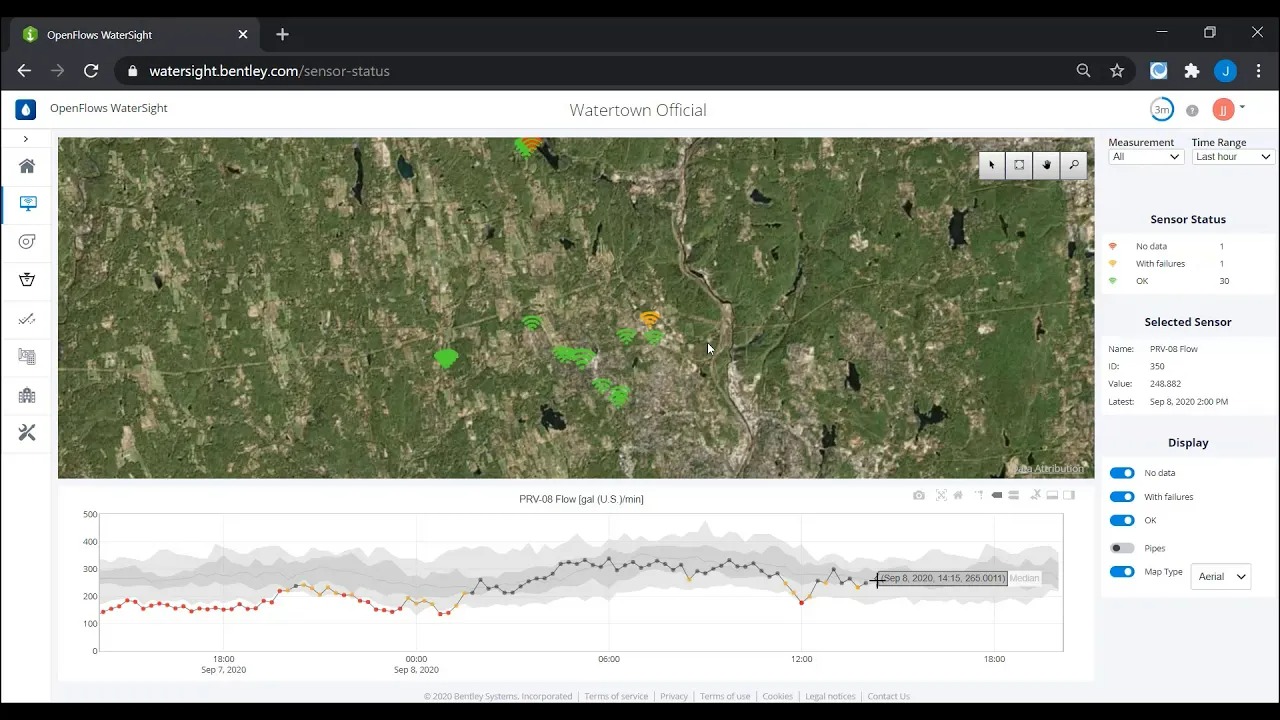Viewport: 1280px width, 720px height.
Task: Open the help question mark icon
Action: click(1192, 110)
